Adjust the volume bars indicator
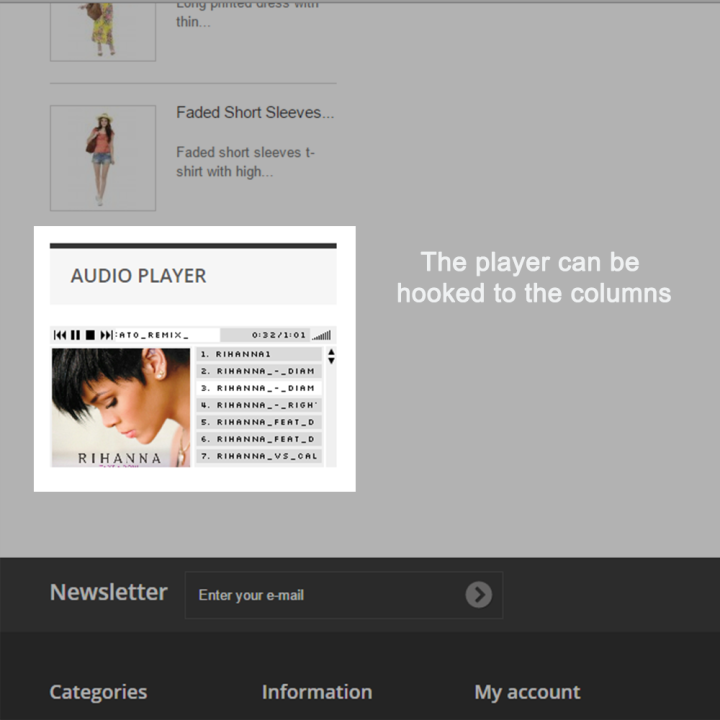720x720 pixels. 321,335
